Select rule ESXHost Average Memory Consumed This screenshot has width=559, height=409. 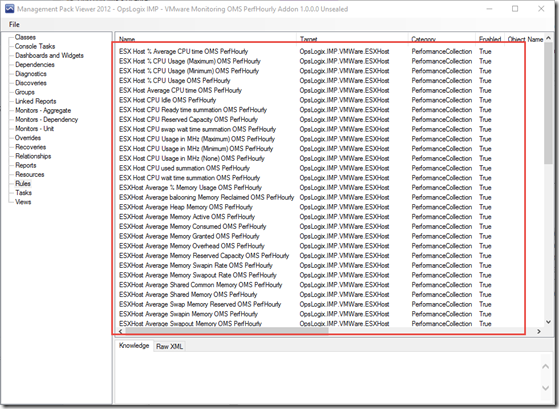coord(193,226)
